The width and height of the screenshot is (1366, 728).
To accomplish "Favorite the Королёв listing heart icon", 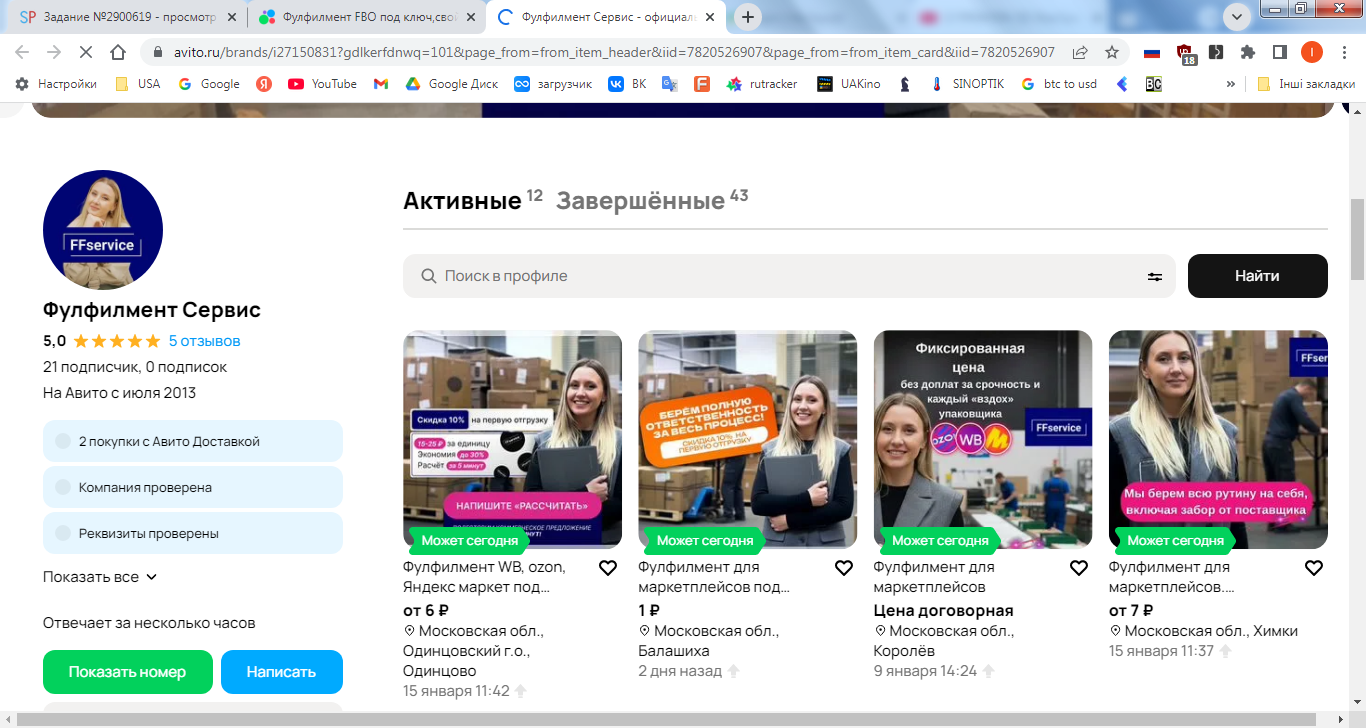I will coord(1079,568).
